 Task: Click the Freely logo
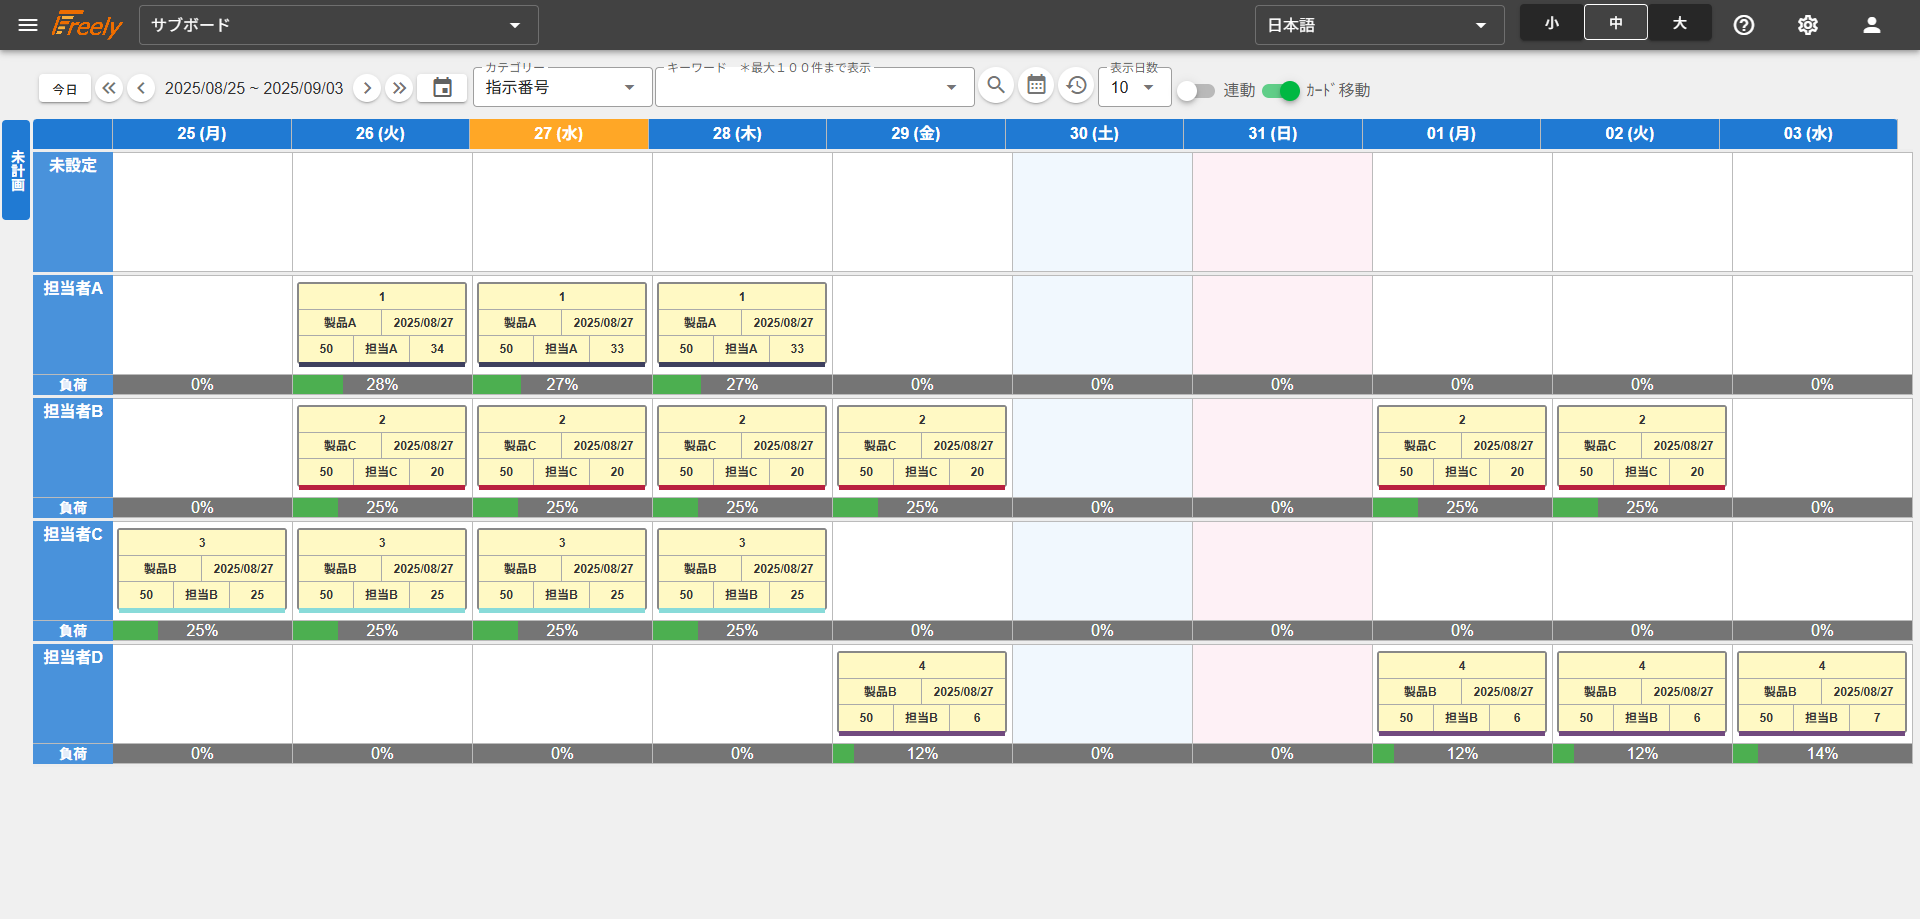tap(87, 25)
